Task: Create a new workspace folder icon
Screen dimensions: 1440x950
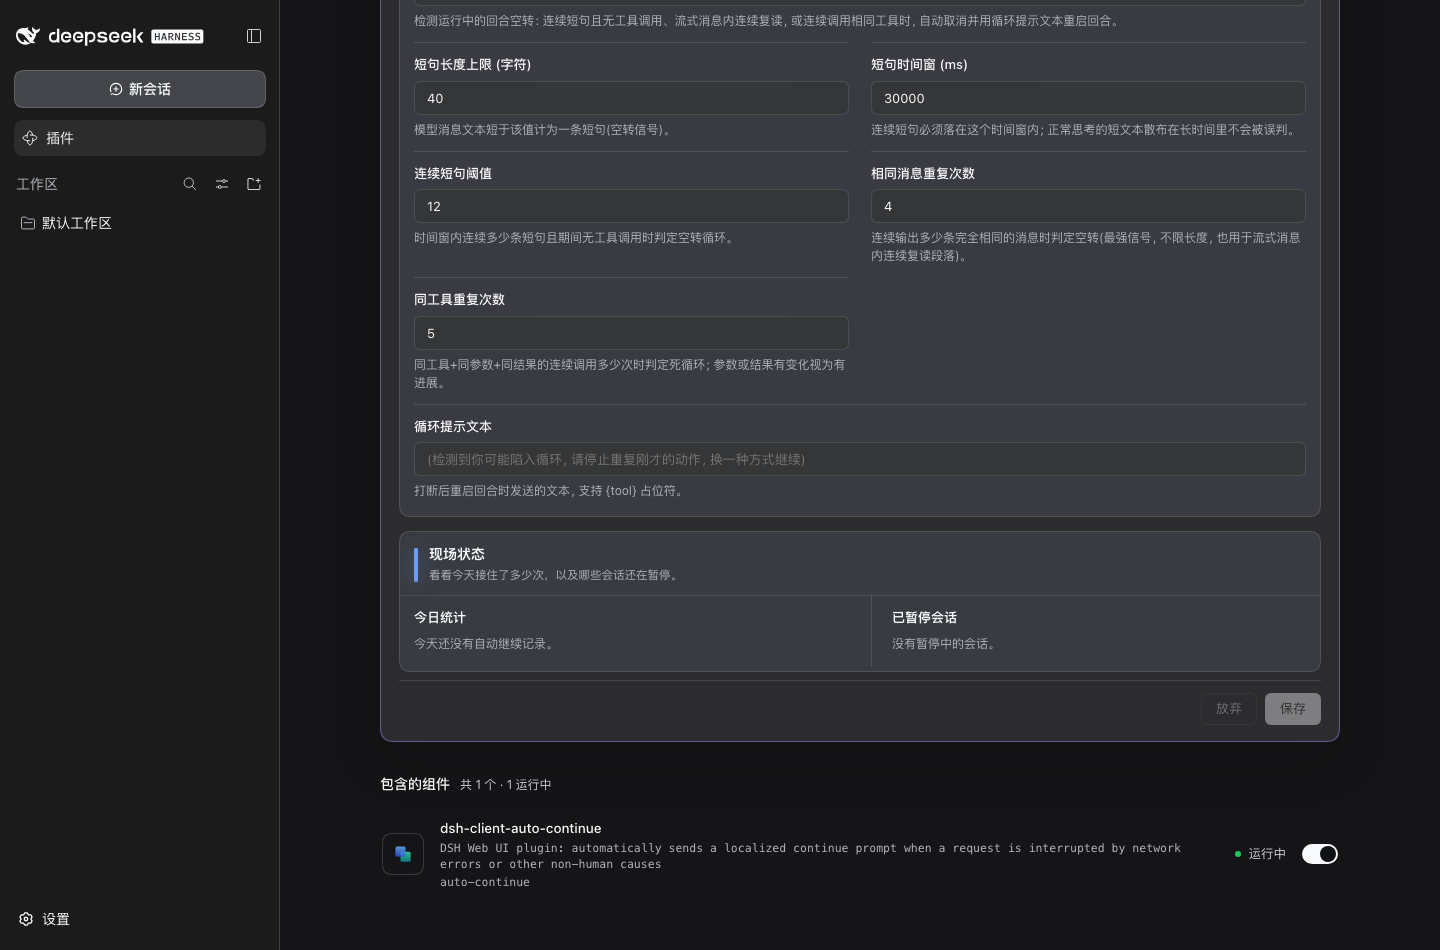Action: [254, 184]
